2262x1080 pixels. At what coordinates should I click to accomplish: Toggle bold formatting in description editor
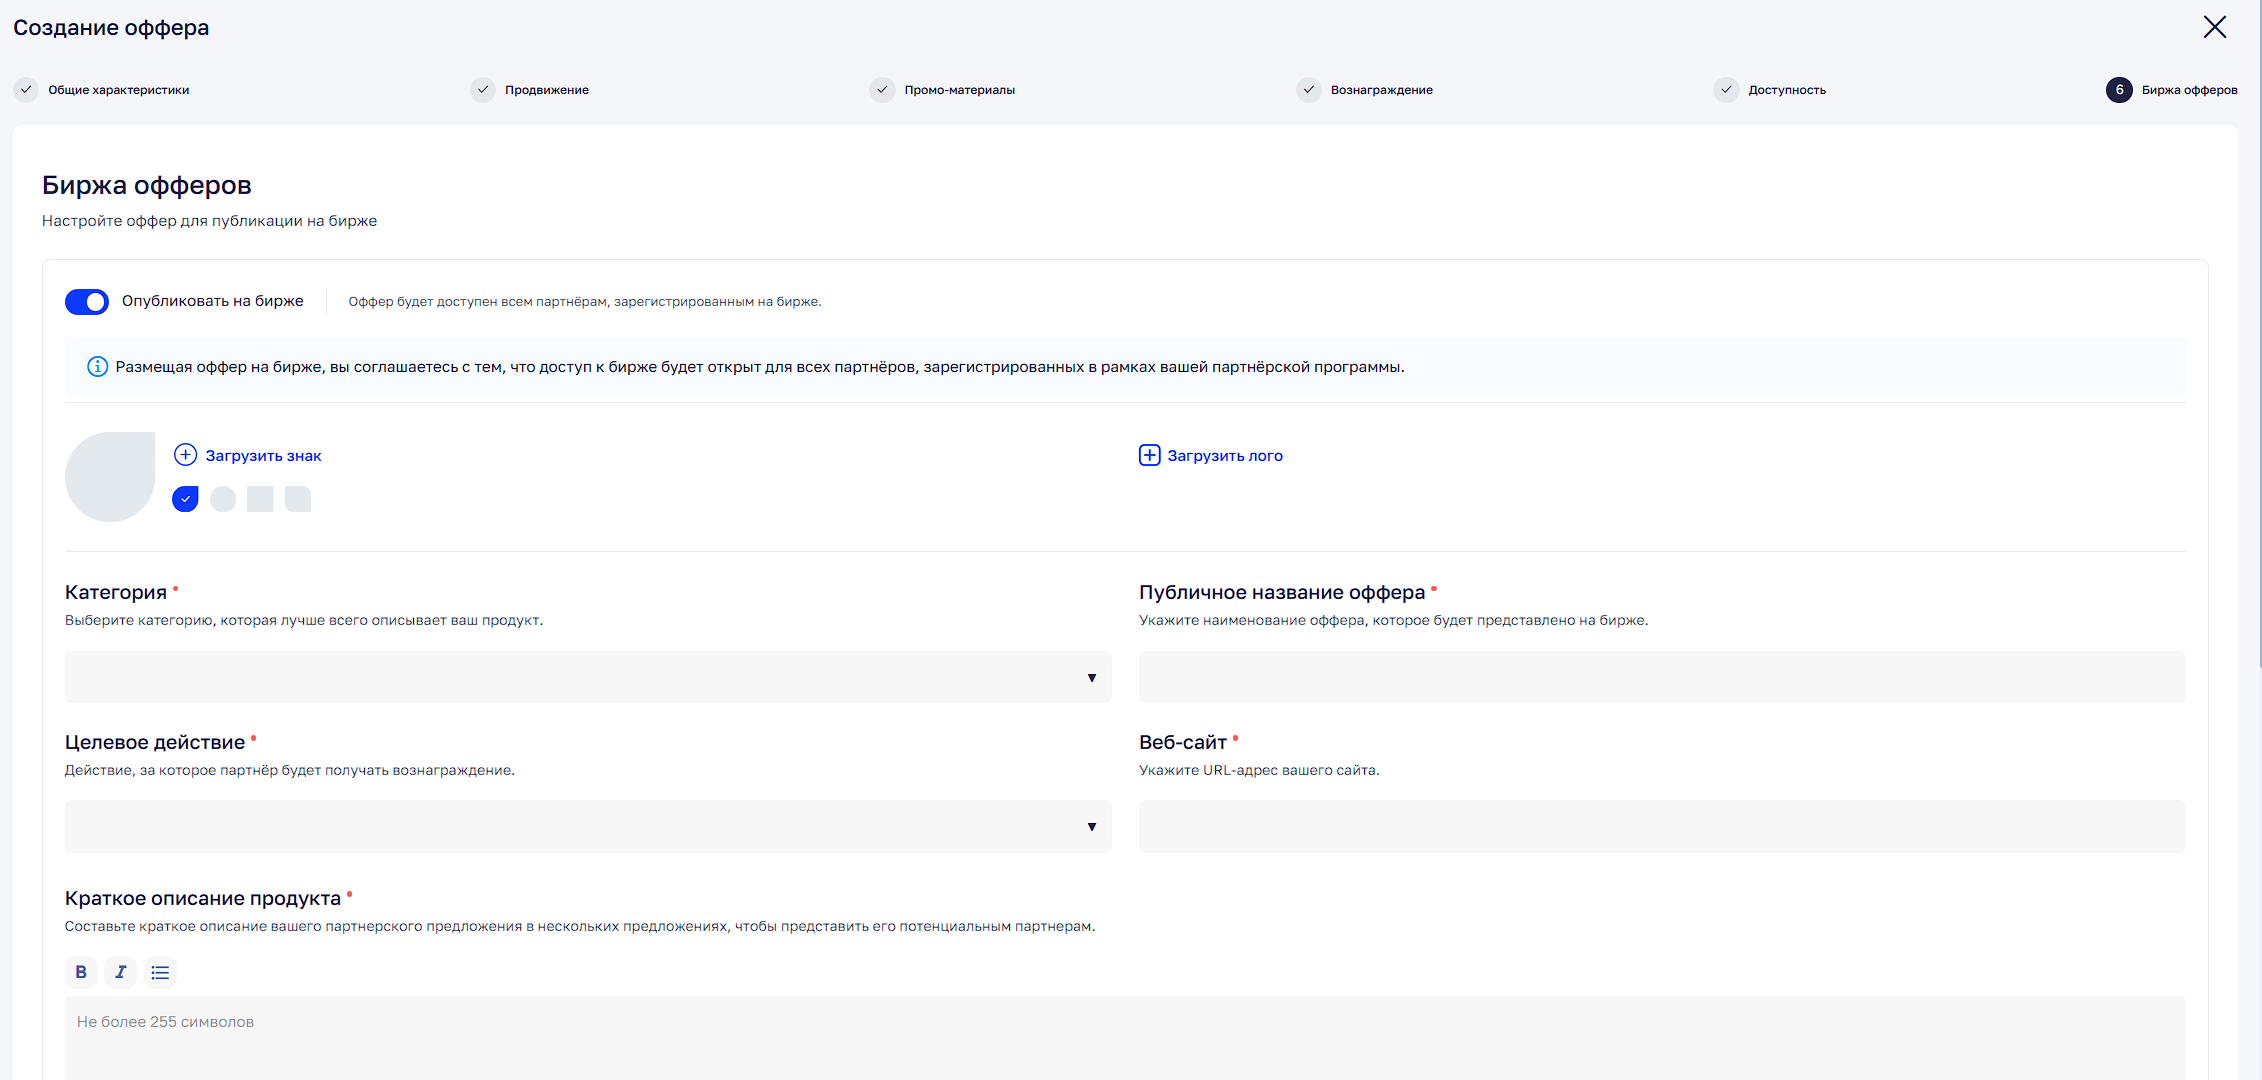click(81, 972)
